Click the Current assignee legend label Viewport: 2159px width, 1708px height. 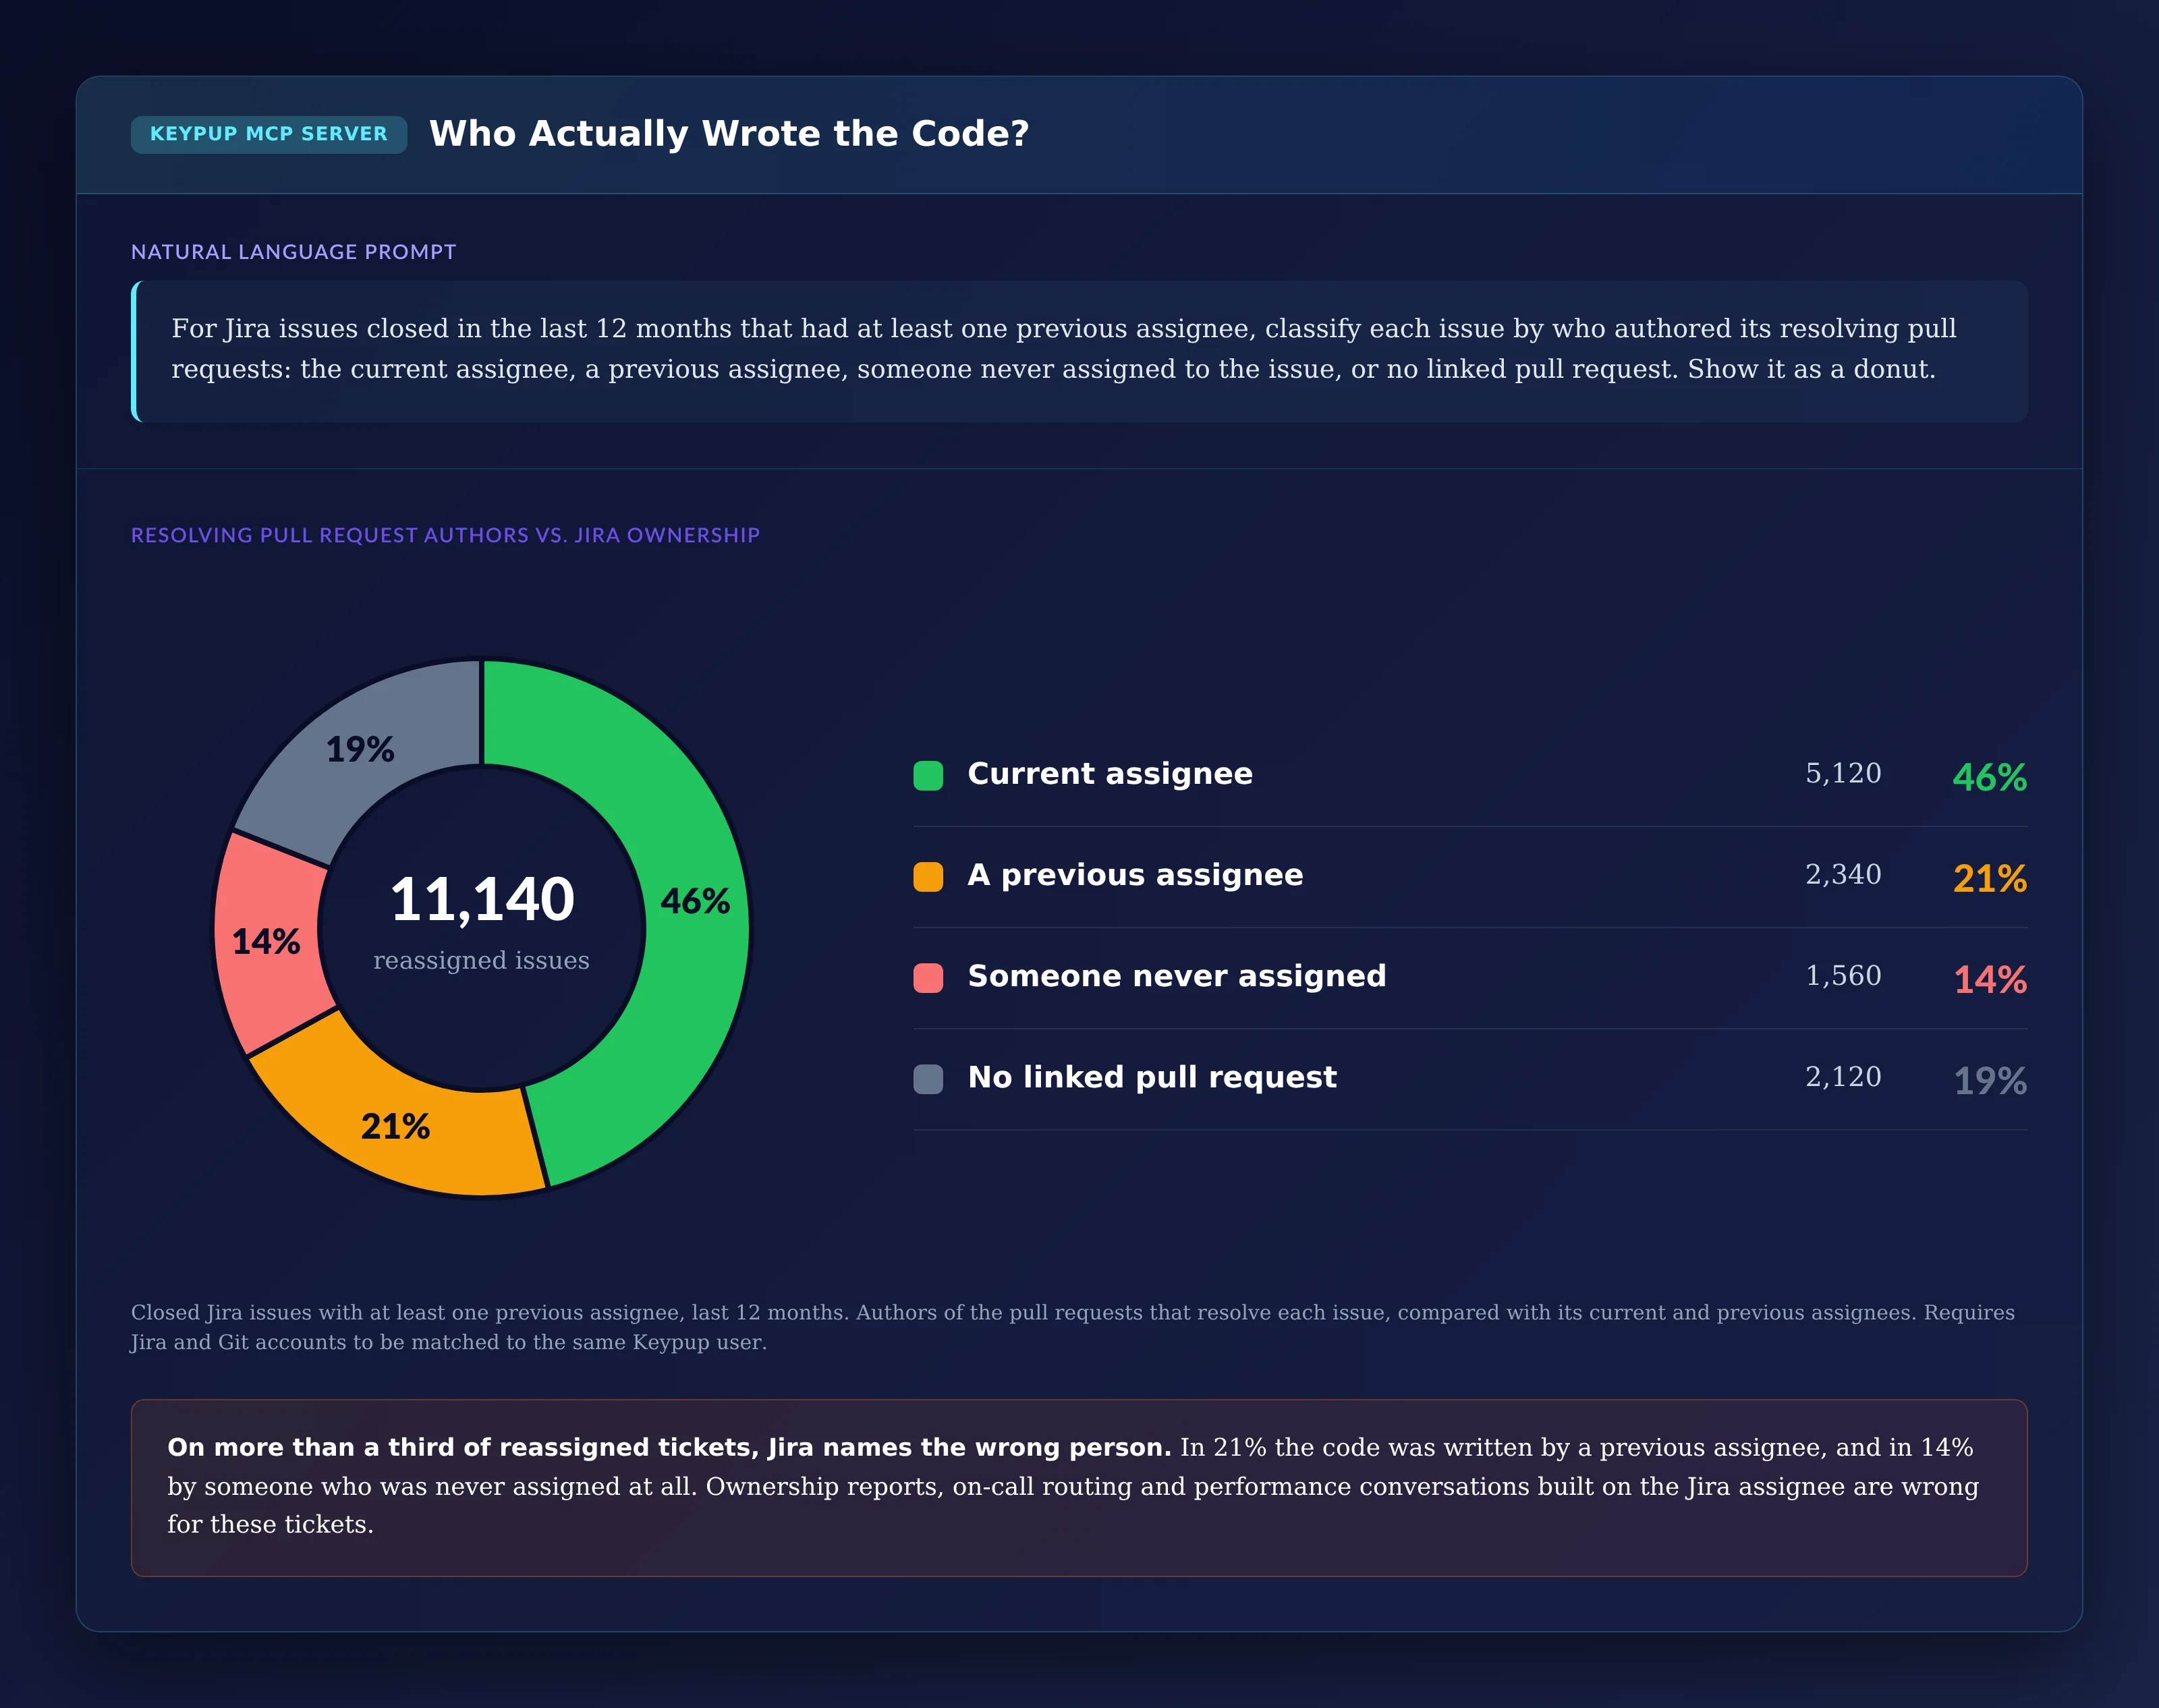point(1110,774)
